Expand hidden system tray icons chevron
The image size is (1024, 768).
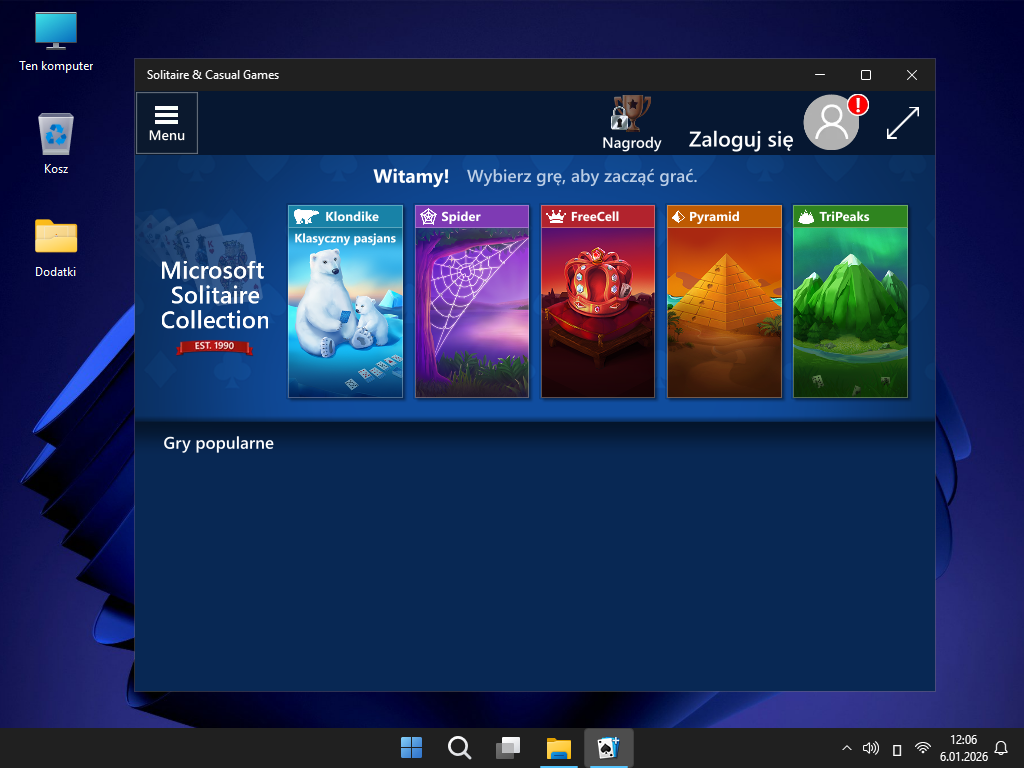[847, 748]
